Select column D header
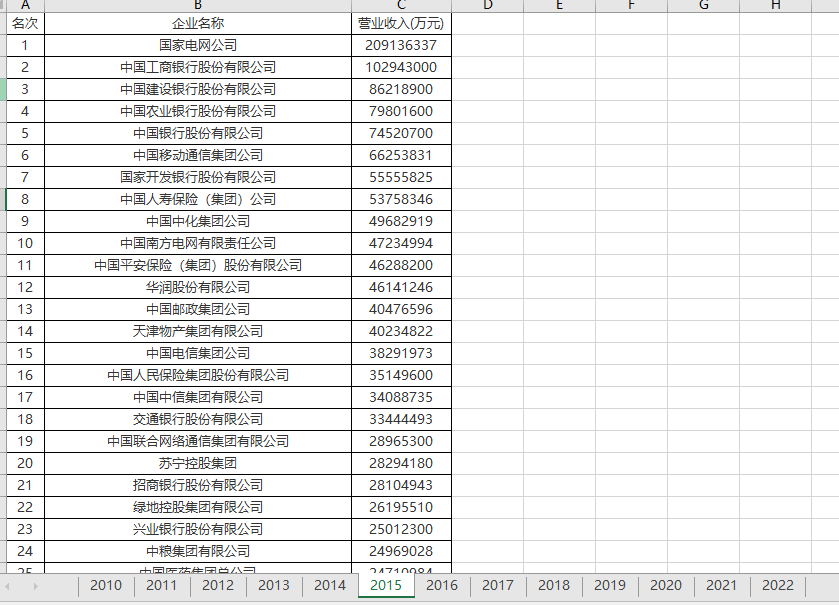This screenshot has height=605, width=839. pyautogui.click(x=487, y=5)
